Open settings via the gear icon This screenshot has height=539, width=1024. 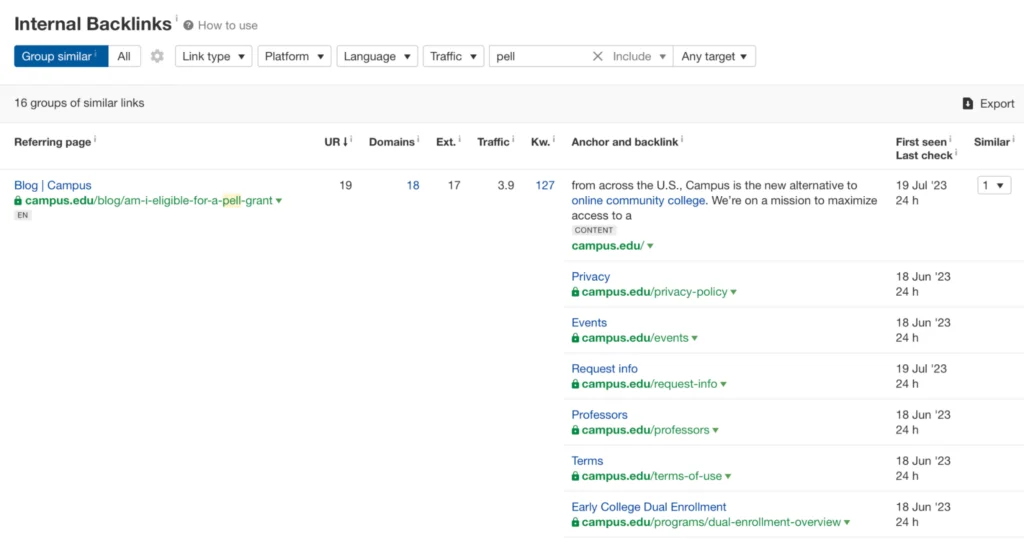tap(157, 56)
